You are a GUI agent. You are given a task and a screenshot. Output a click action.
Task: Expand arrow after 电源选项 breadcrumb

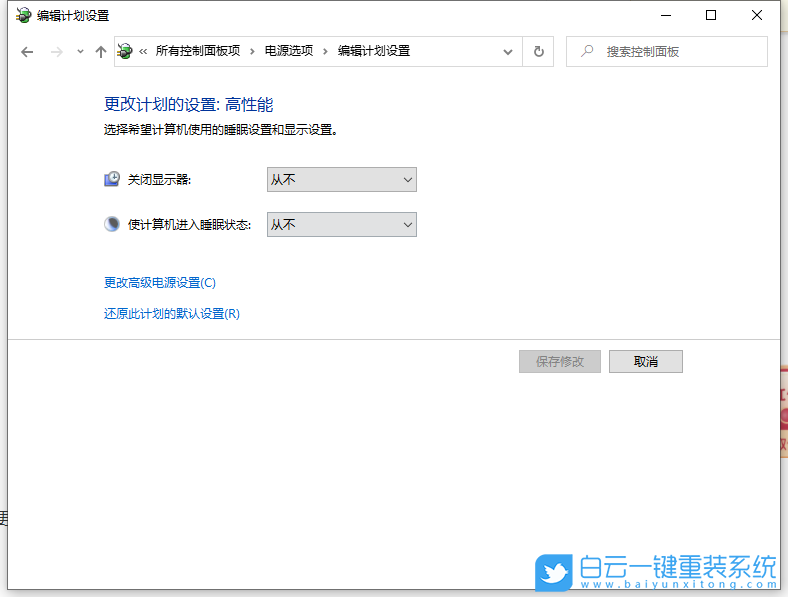point(325,51)
